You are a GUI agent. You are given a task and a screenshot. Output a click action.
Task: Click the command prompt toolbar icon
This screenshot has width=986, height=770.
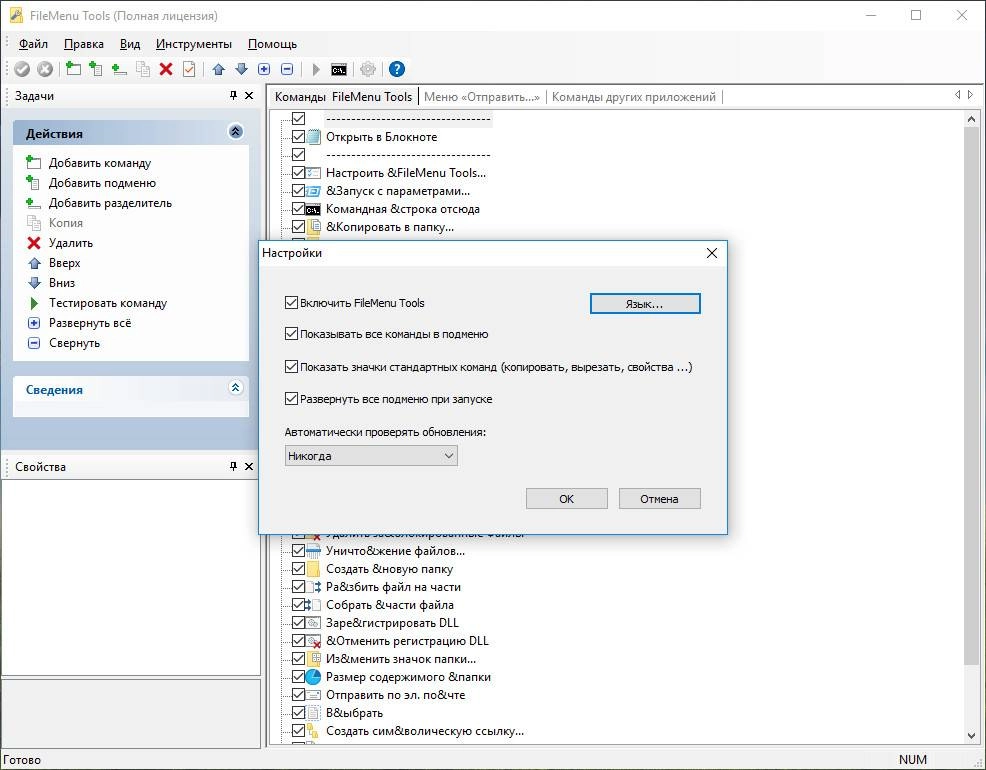tap(339, 69)
